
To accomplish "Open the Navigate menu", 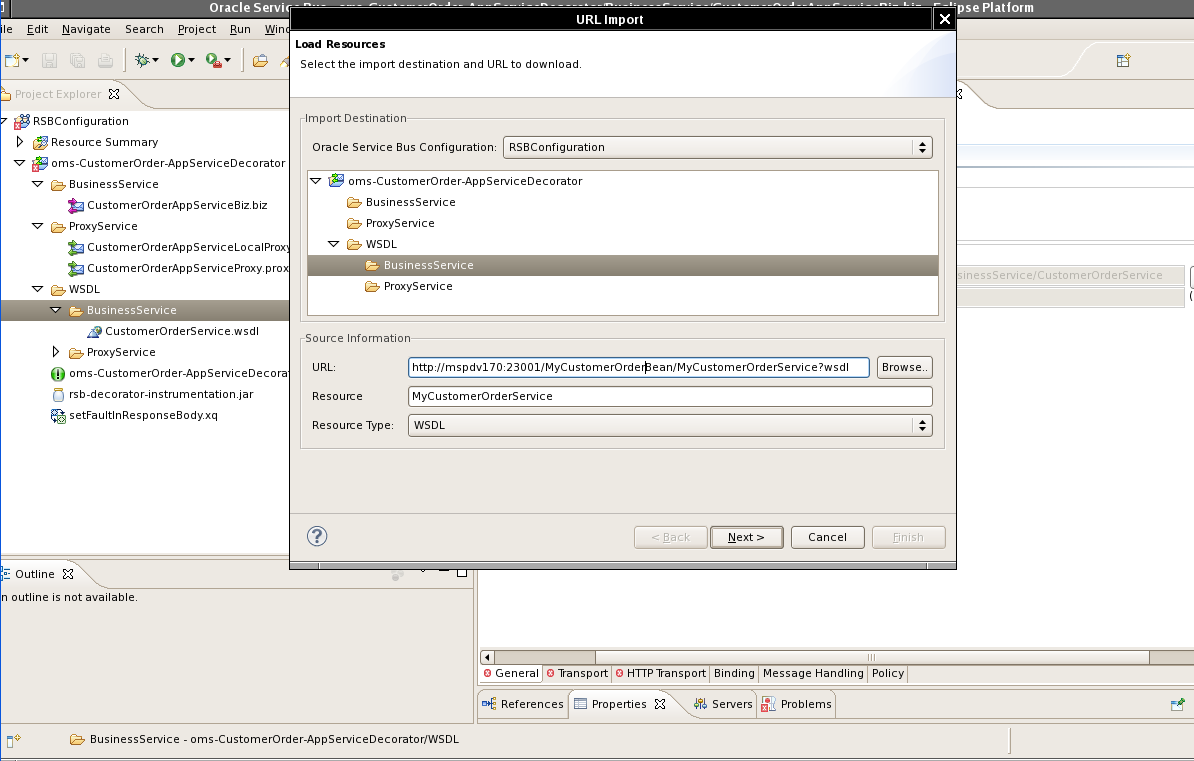I will click(86, 29).
